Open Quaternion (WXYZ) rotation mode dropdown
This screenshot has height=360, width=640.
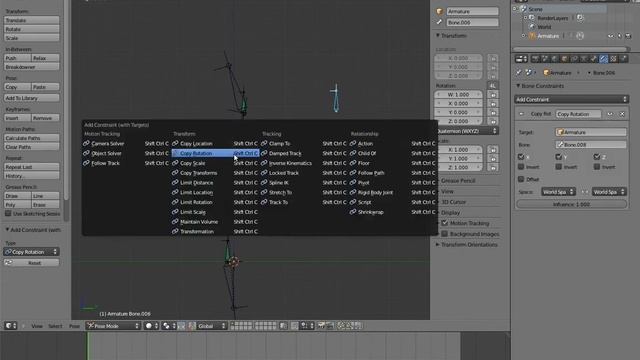(467, 131)
